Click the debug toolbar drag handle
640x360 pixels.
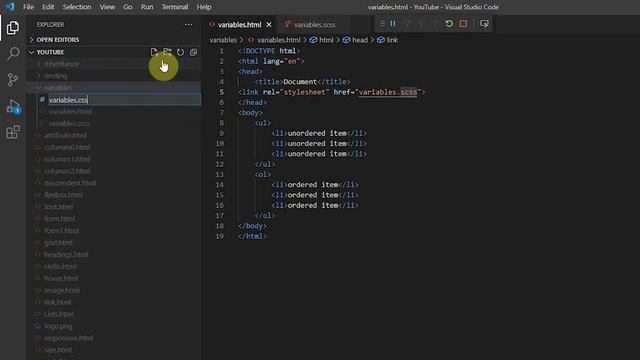coord(382,24)
